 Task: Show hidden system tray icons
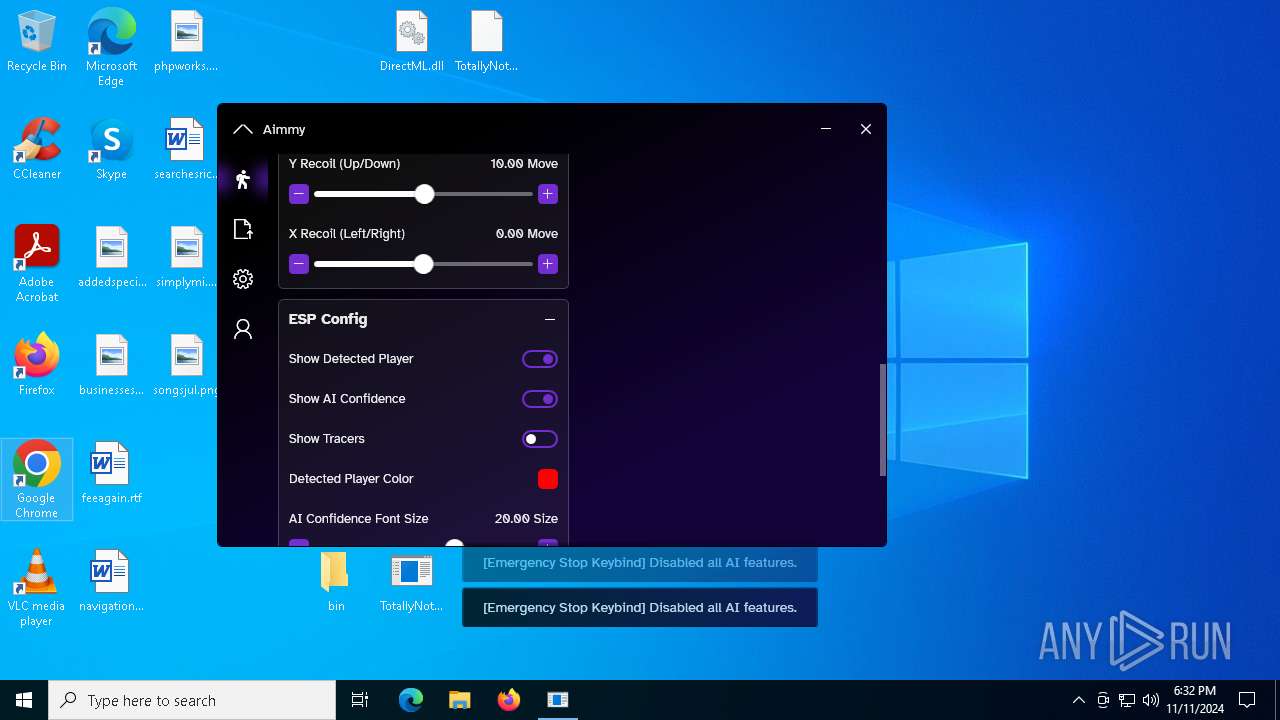(x=1078, y=700)
